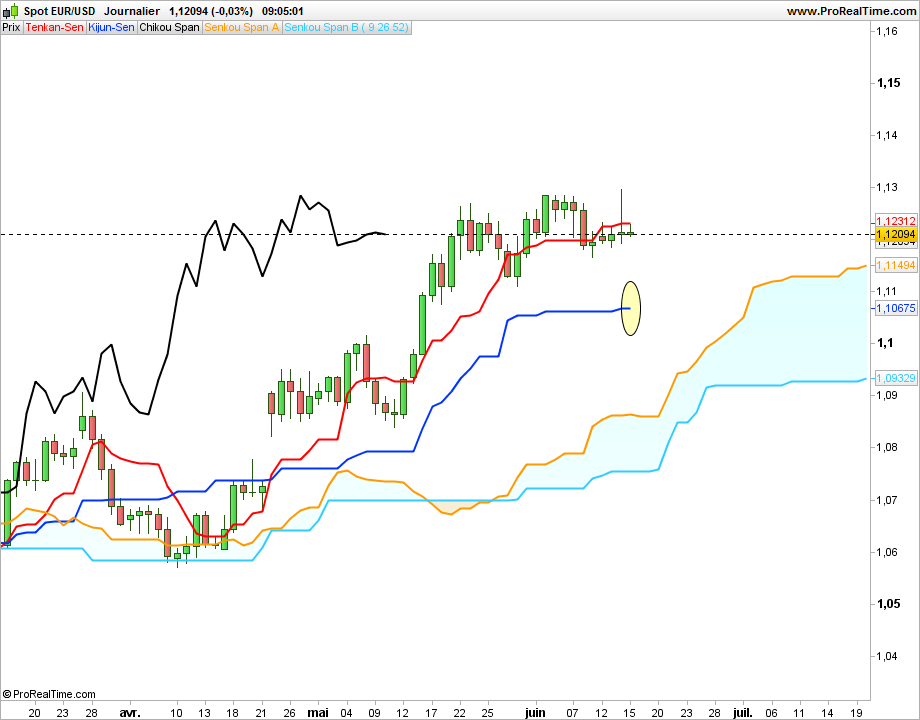Click the © ProRealTime.com copyright text

[x=49, y=694]
